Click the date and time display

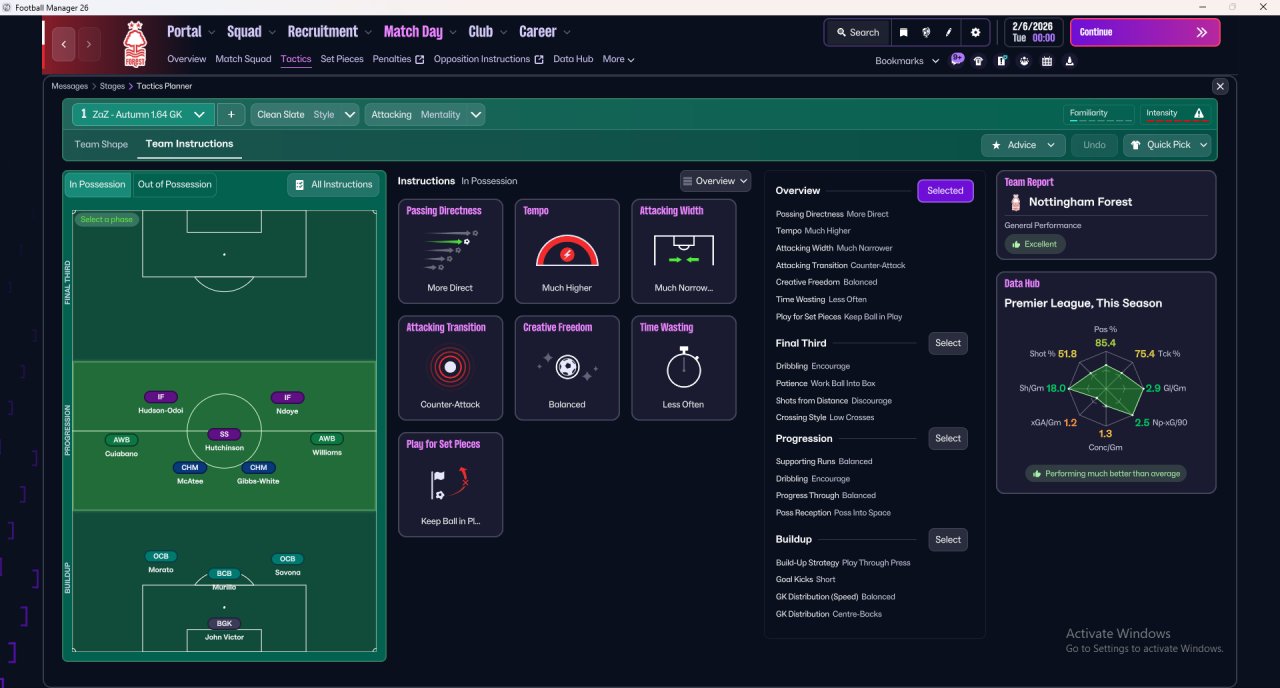(x=1032, y=32)
